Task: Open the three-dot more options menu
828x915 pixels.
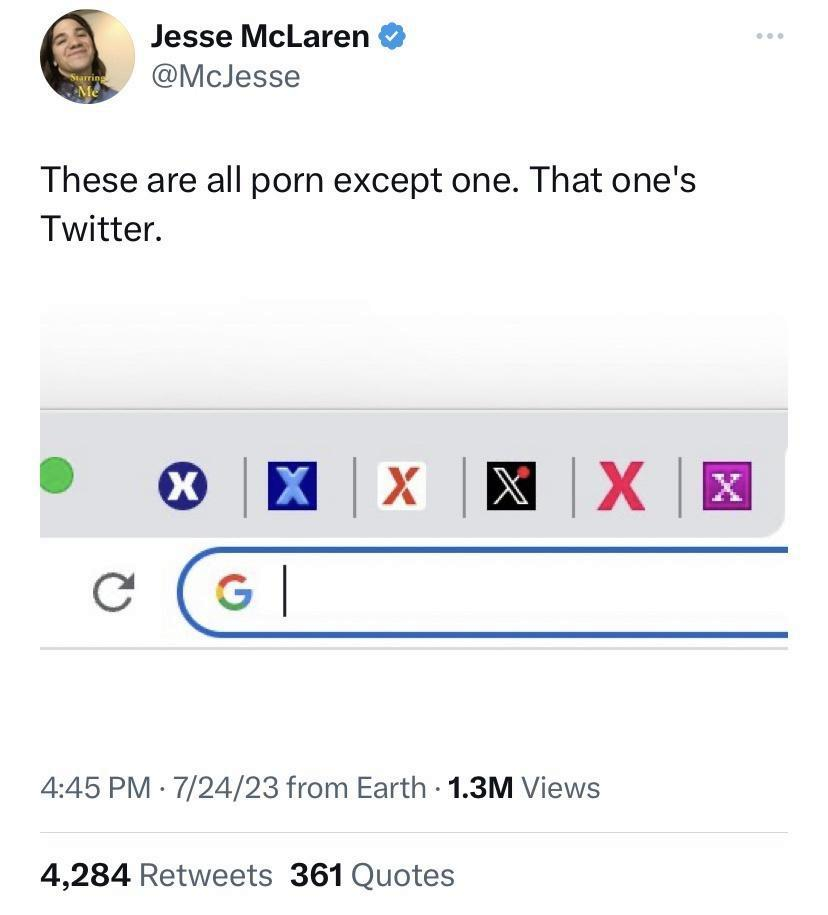Action: point(770,36)
